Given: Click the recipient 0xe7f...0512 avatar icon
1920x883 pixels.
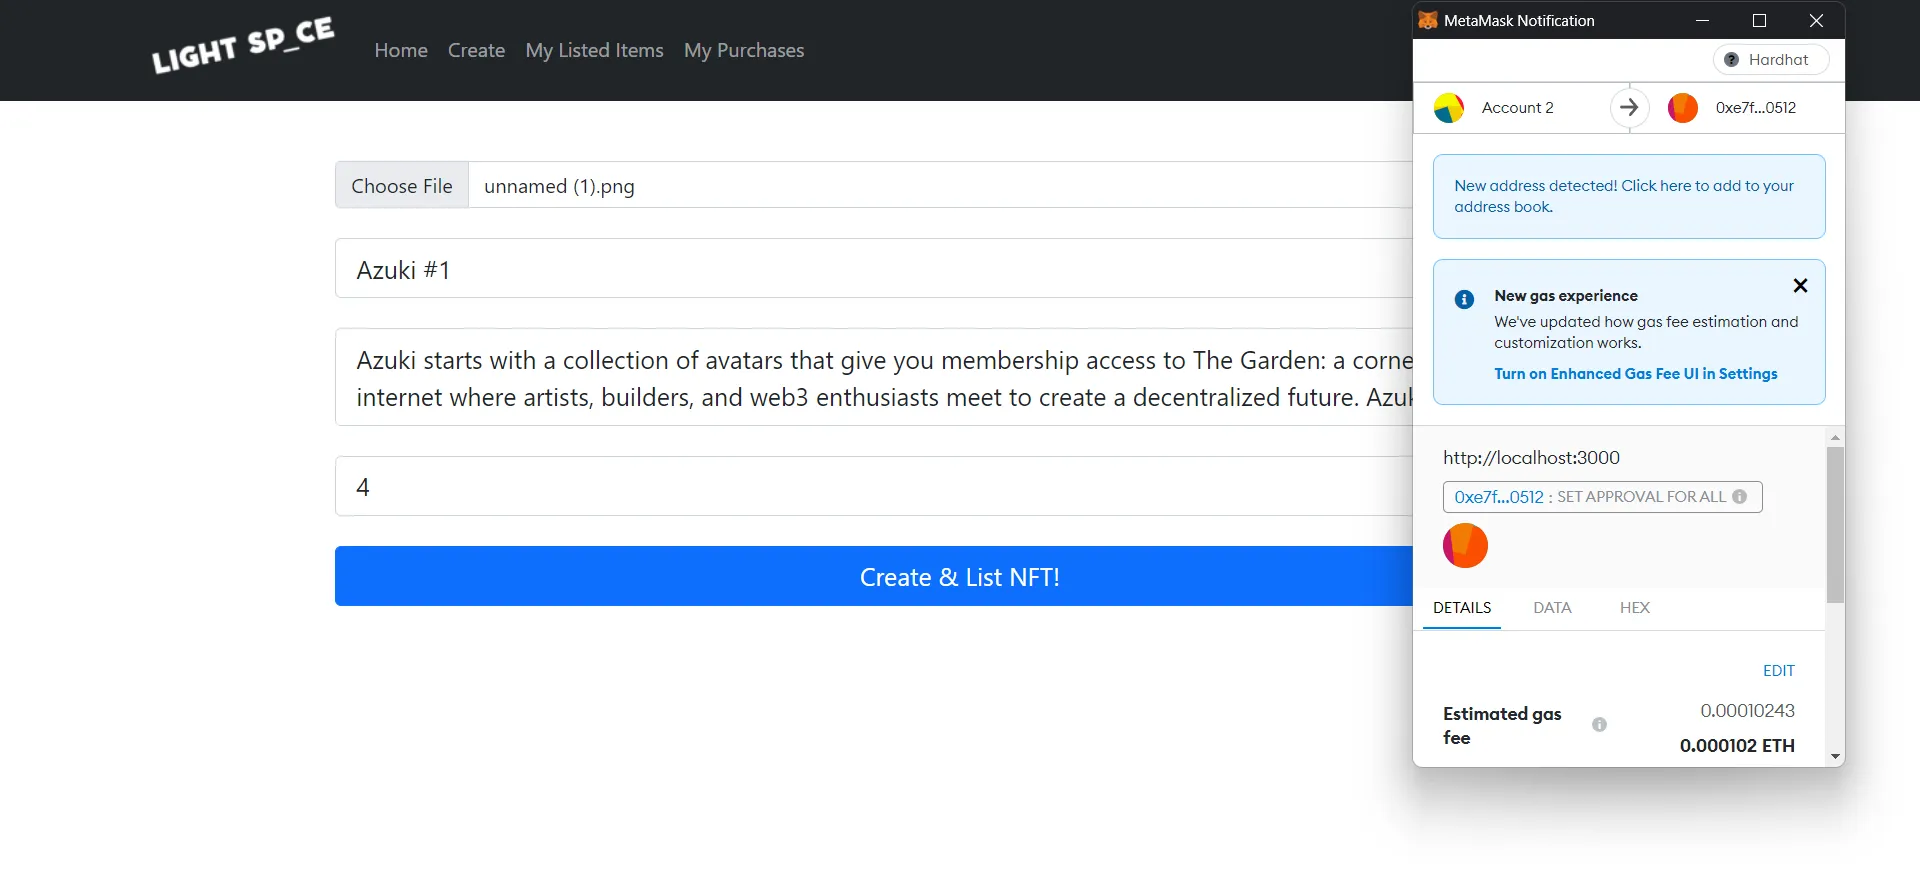Looking at the screenshot, I should click(x=1683, y=108).
